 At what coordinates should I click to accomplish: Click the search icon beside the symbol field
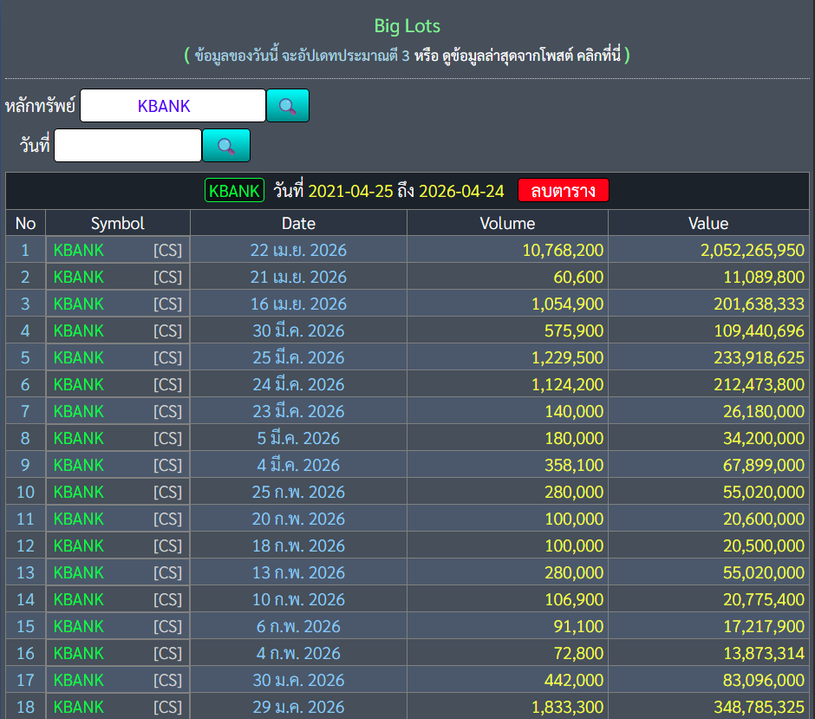[x=287, y=105]
